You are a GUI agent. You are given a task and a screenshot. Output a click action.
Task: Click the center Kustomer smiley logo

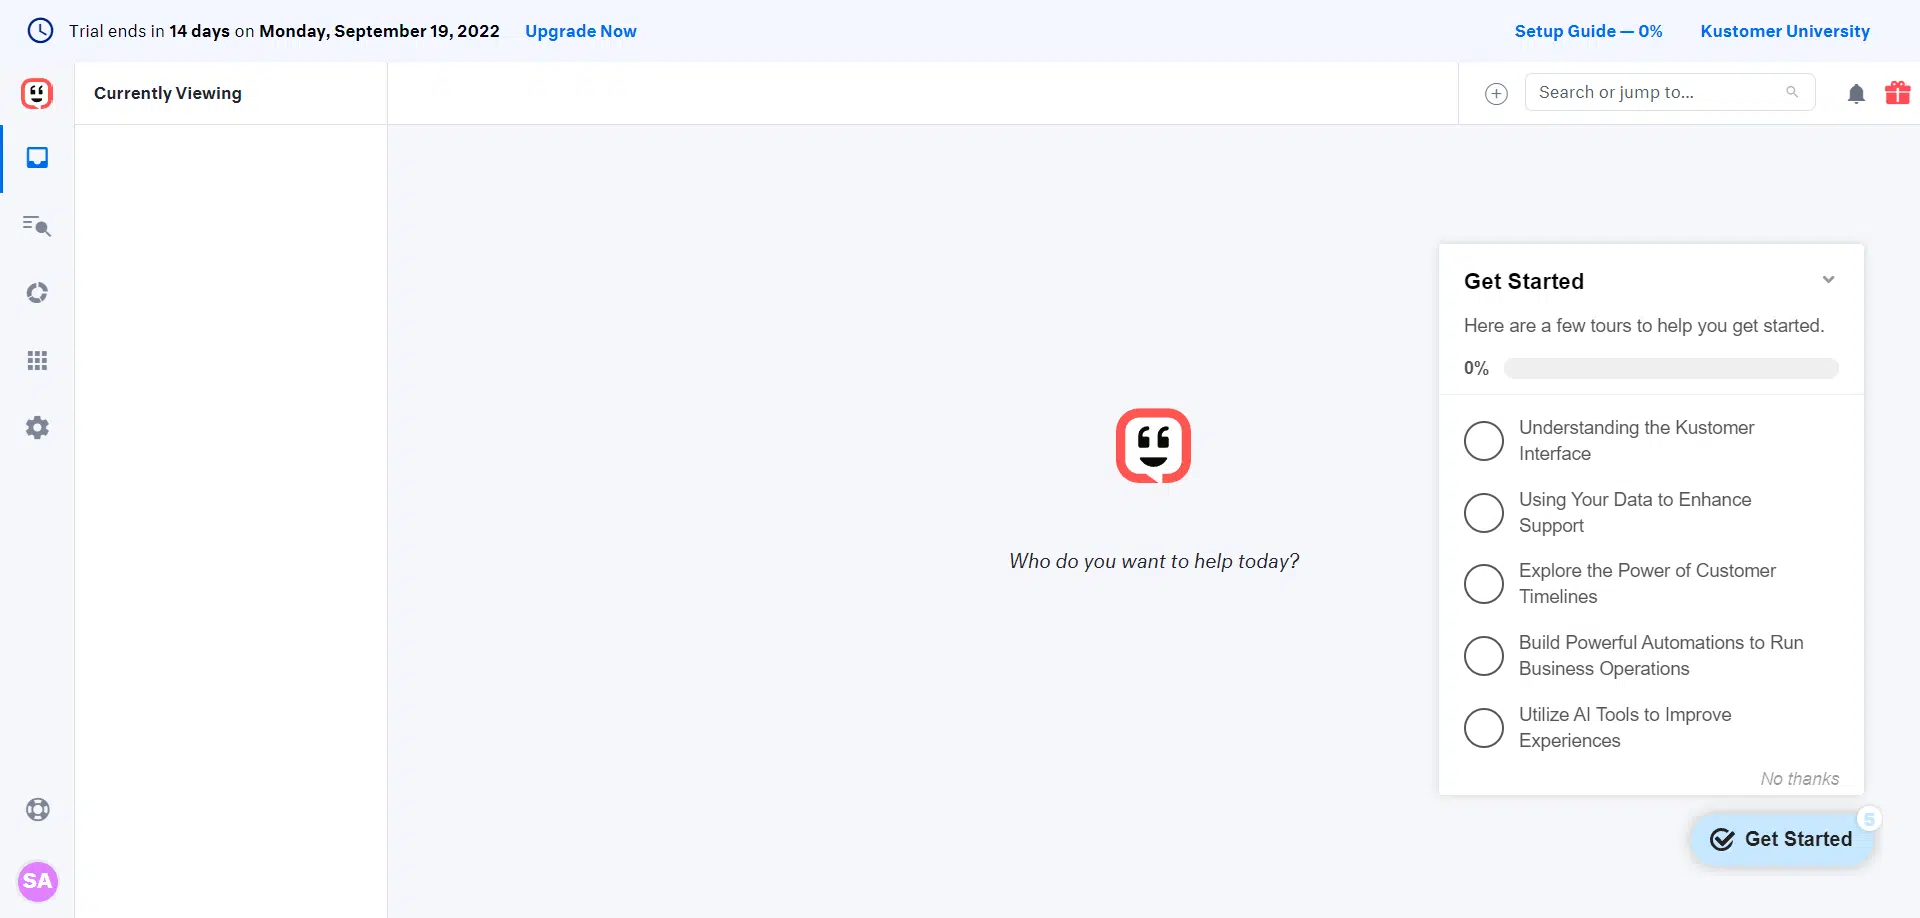(x=1153, y=446)
